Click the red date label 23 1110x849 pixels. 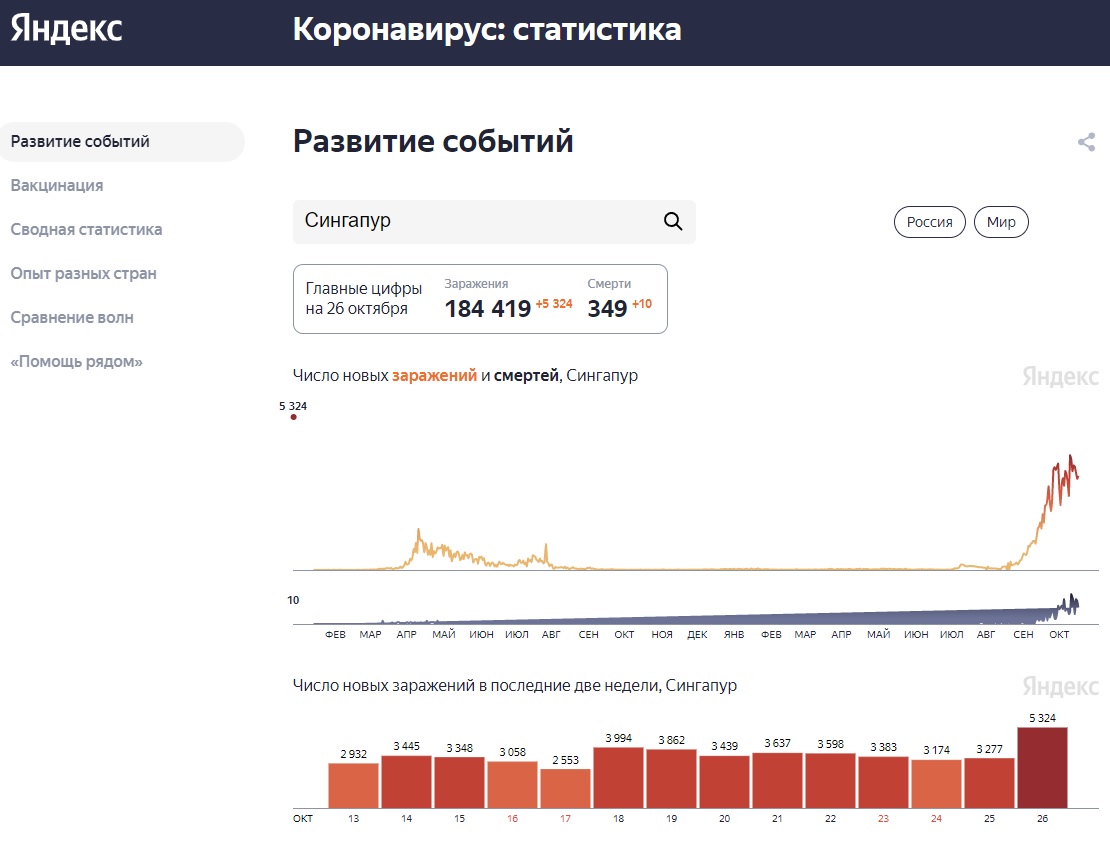pos(883,819)
